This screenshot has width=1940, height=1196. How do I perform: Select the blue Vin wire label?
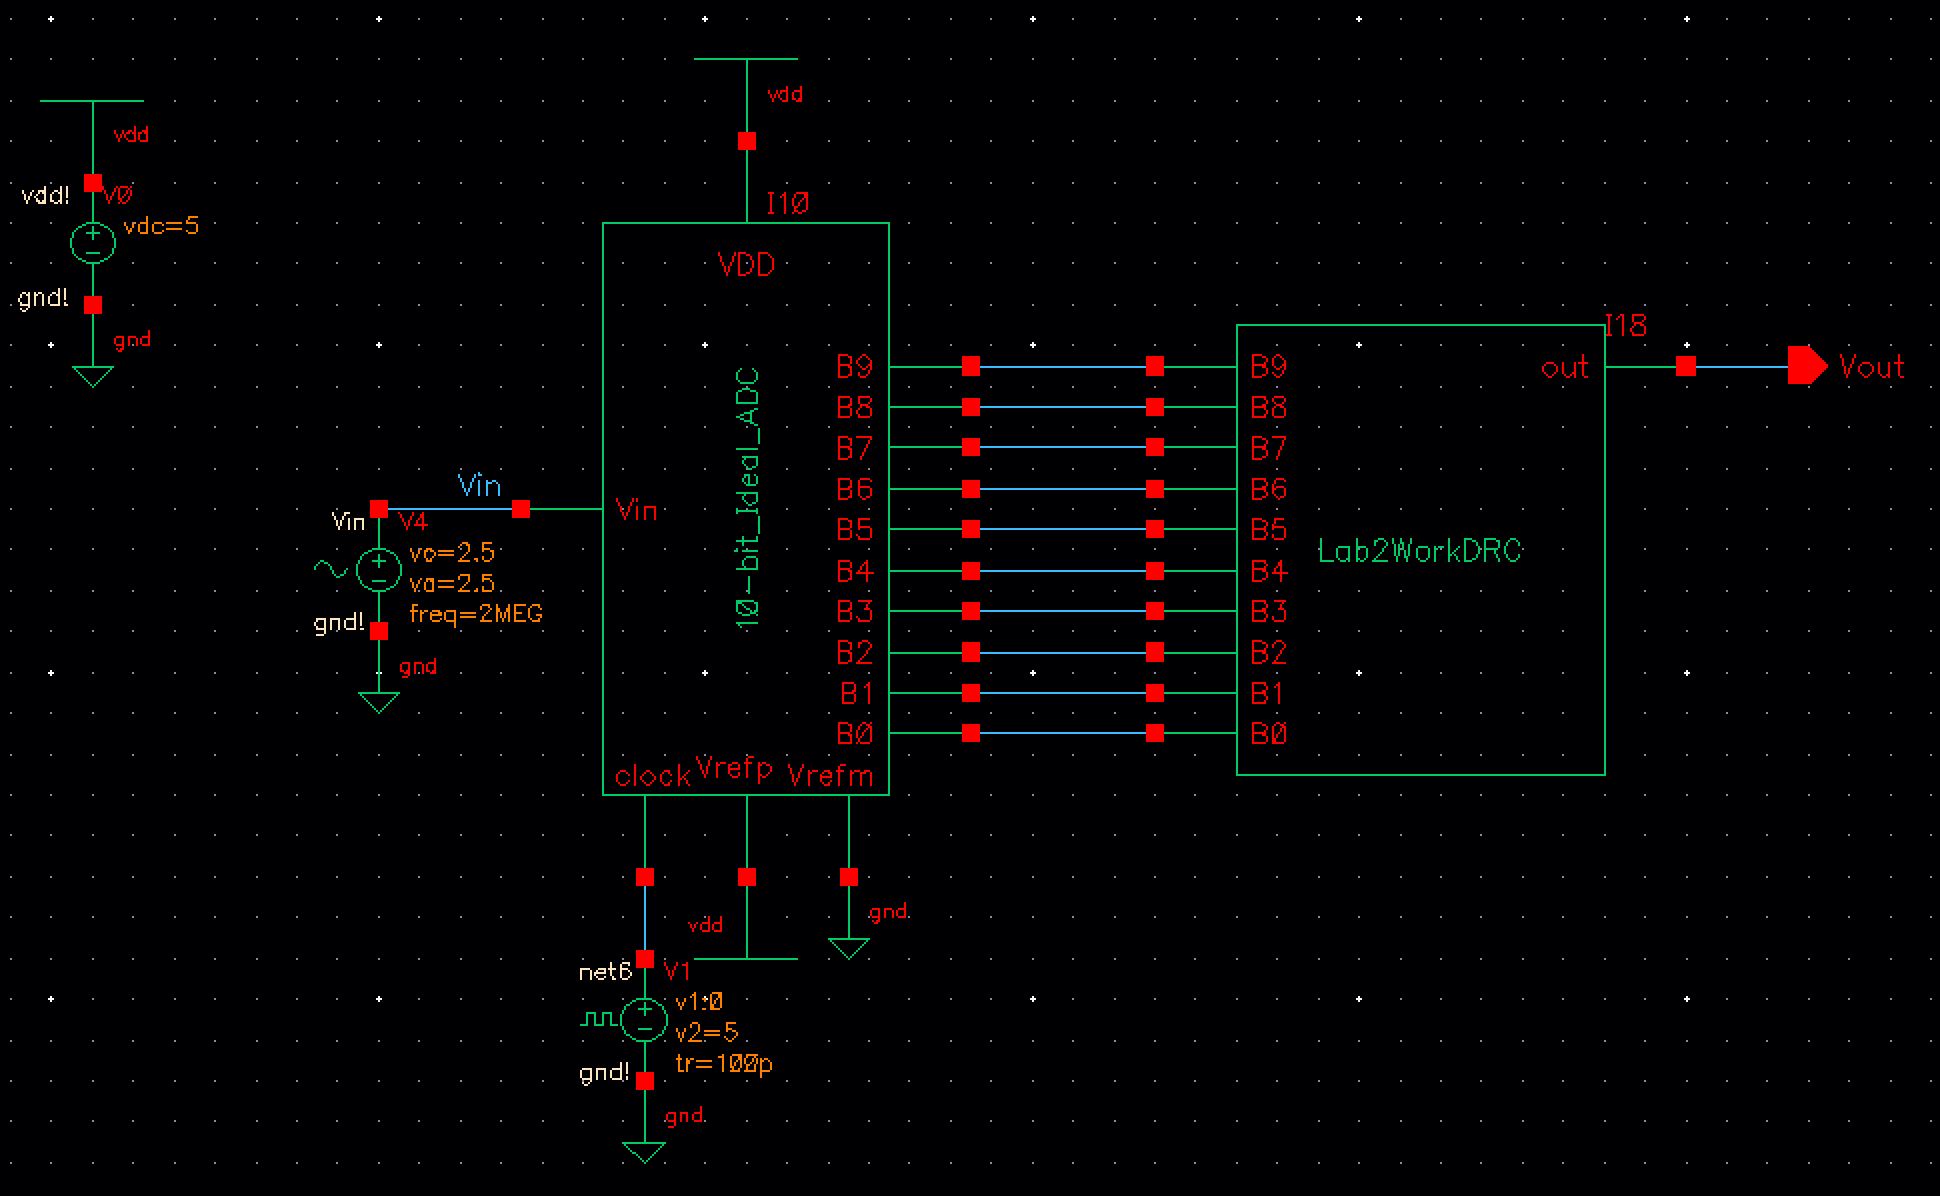coord(479,486)
